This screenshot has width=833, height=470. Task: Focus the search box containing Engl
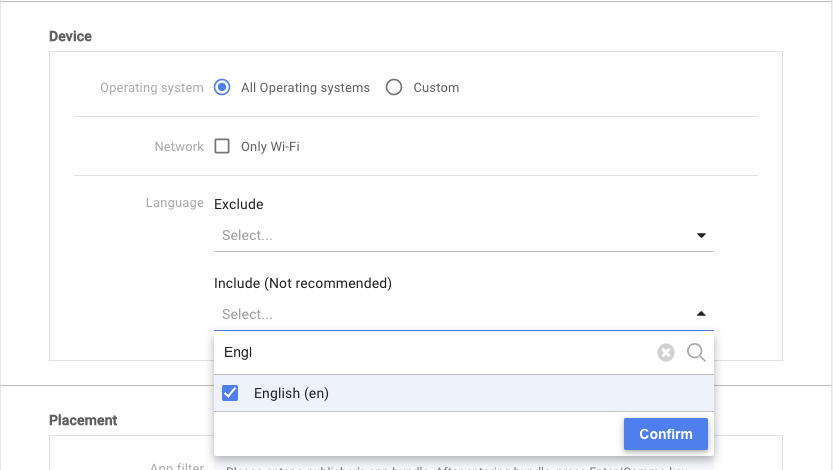pos(430,353)
